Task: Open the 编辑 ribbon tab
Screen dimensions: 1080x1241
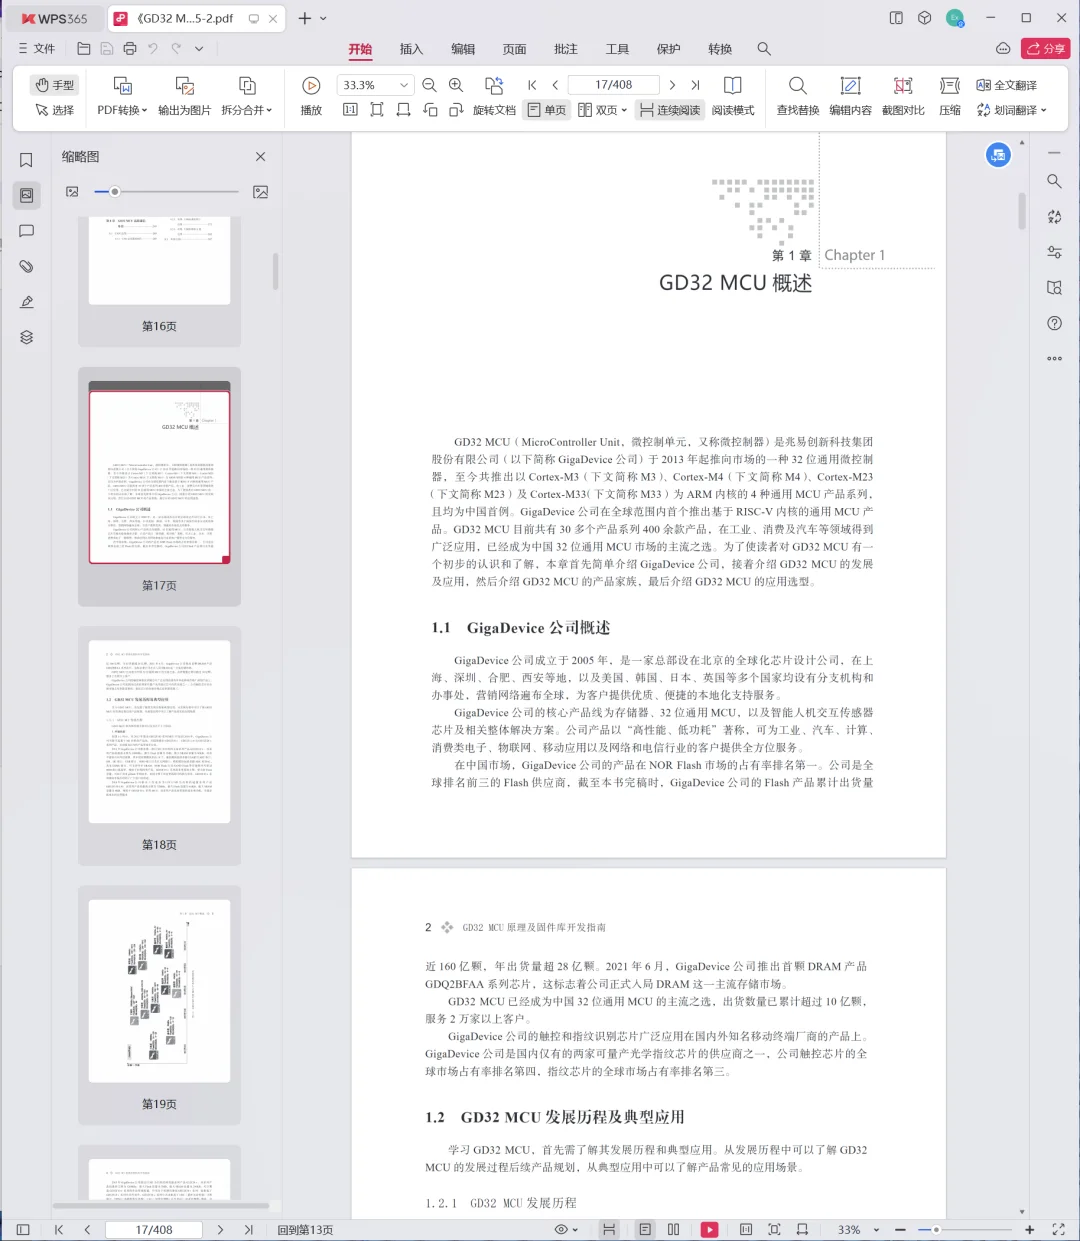Action: [463, 49]
